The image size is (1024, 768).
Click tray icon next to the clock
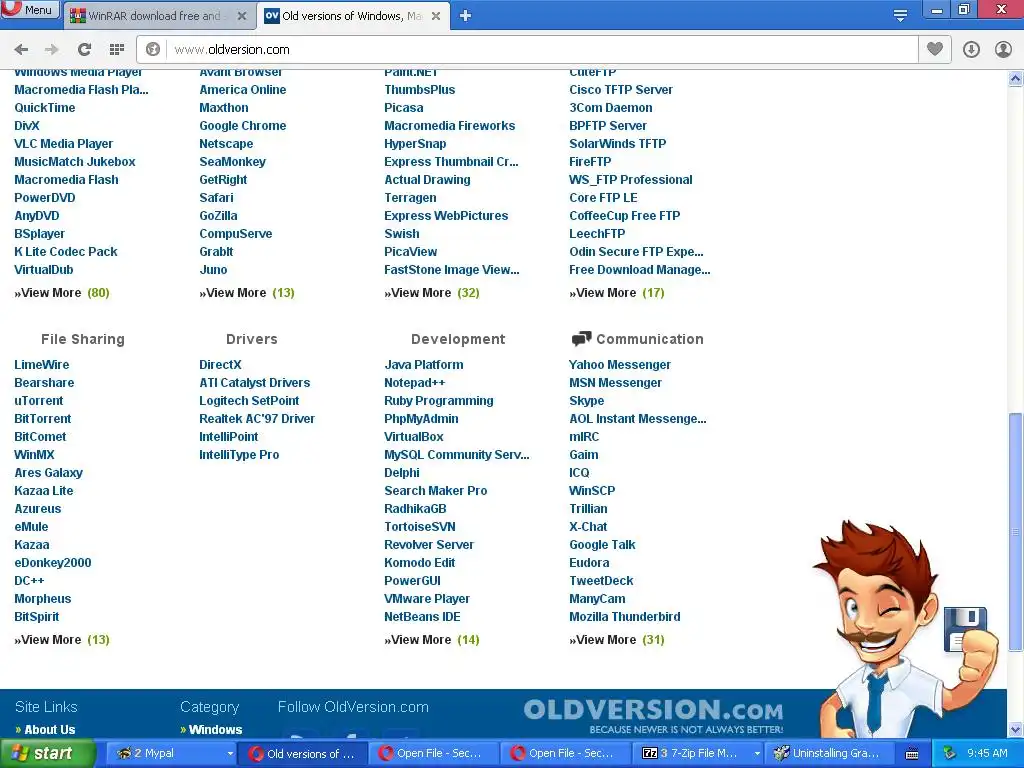(x=950, y=753)
